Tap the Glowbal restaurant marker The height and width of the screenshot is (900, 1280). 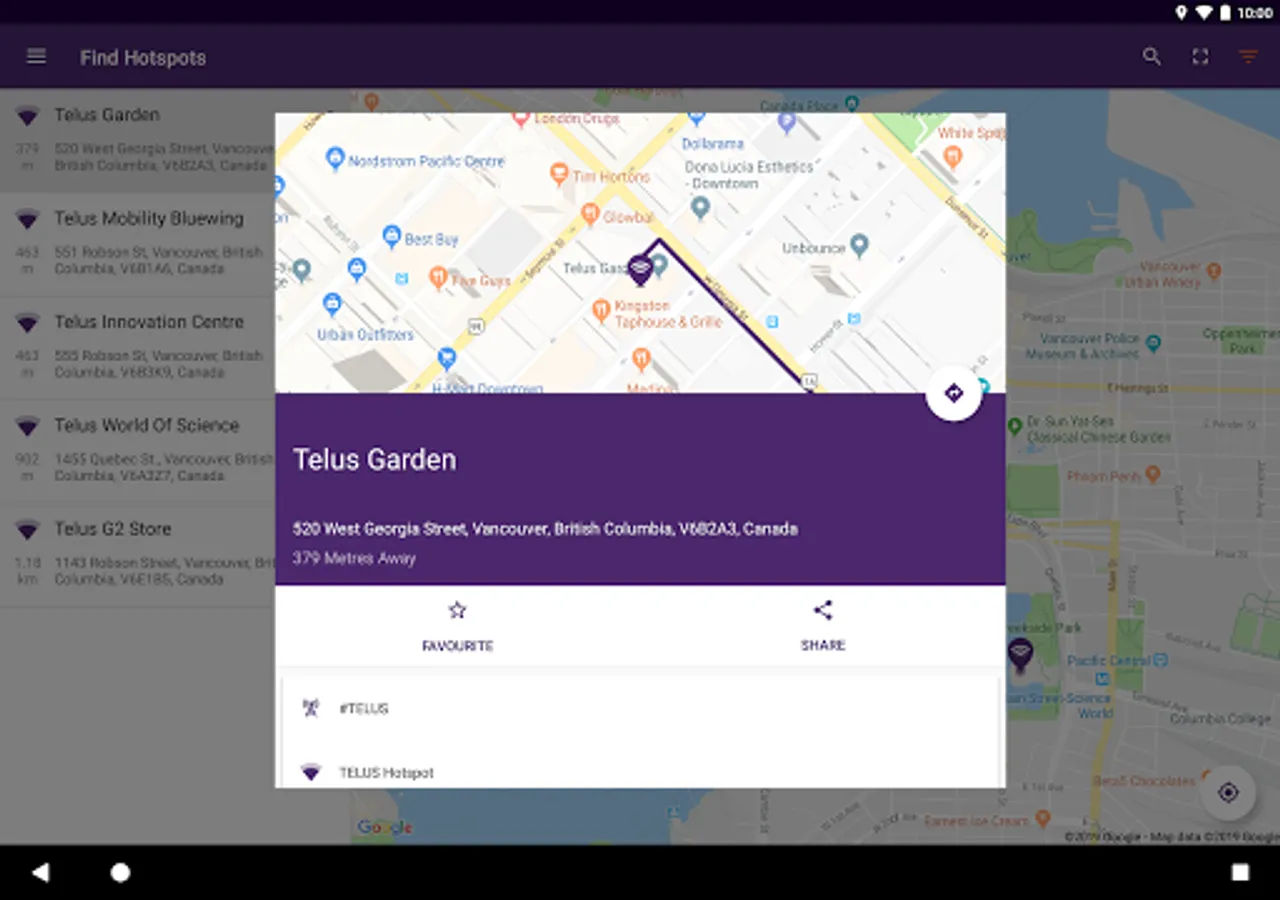(590, 215)
